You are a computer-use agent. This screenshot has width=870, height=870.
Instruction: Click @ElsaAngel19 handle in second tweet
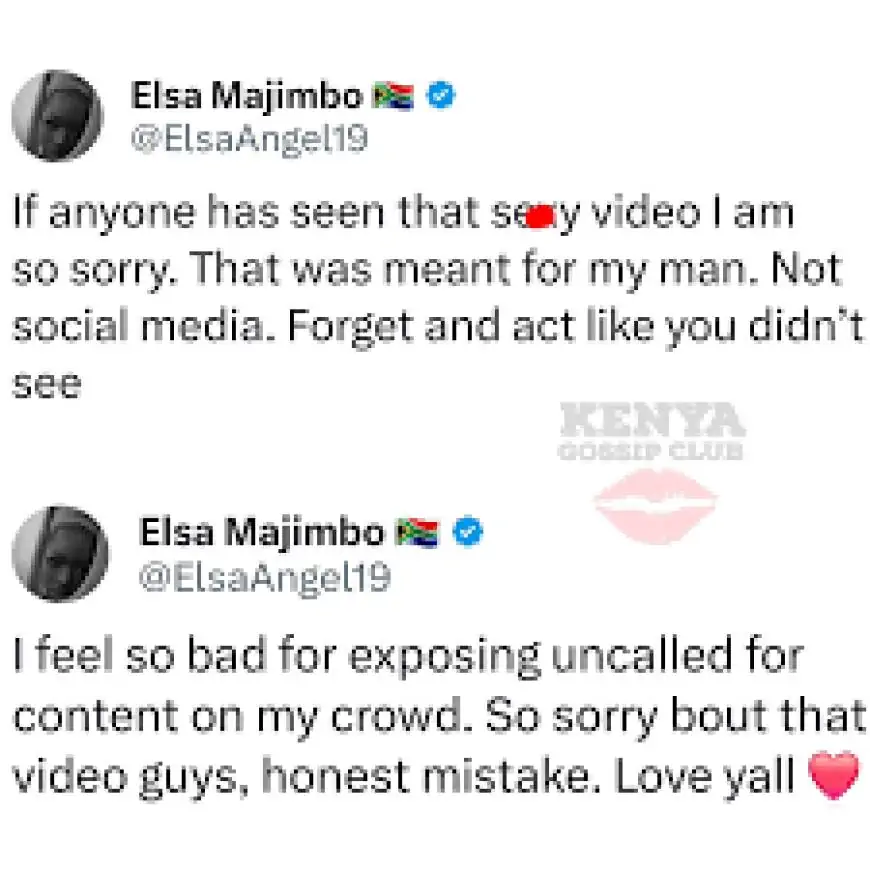click(265, 578)
